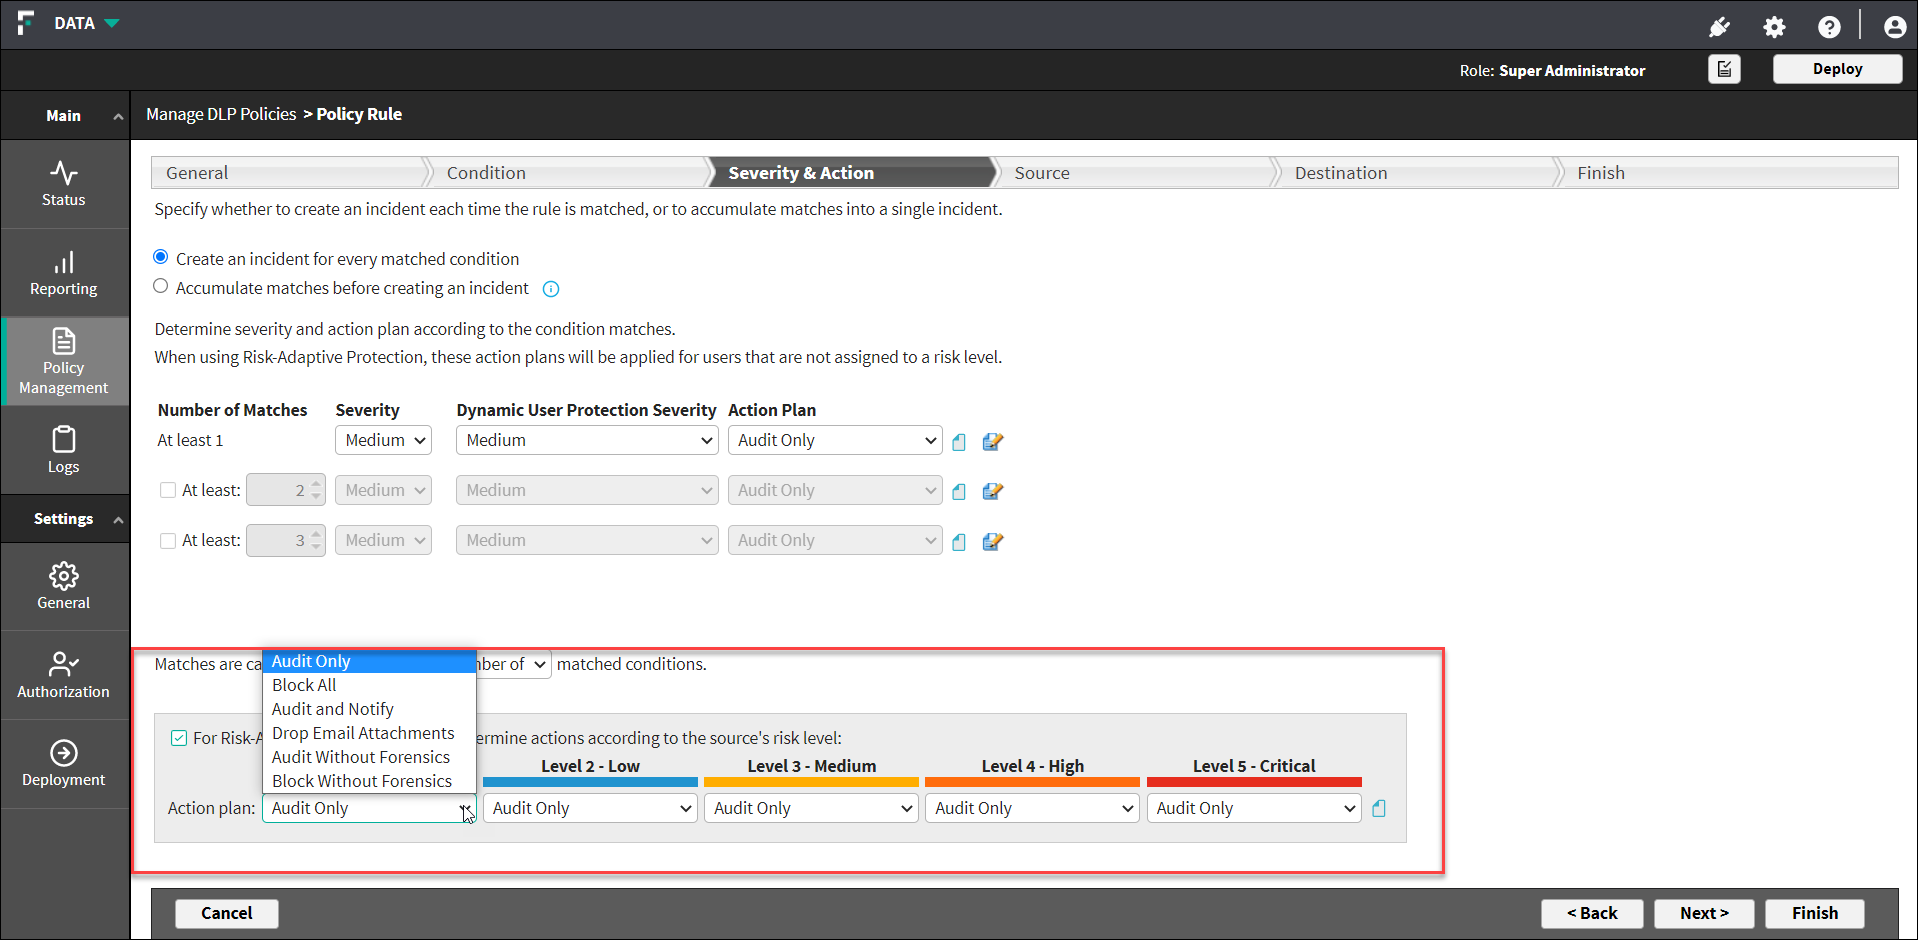Image resolution: width=1918 pixels, height=940 pixels.
Task: Uncheck the Risk-Adaptive Protection checkbox
Action: coord(179,738)
